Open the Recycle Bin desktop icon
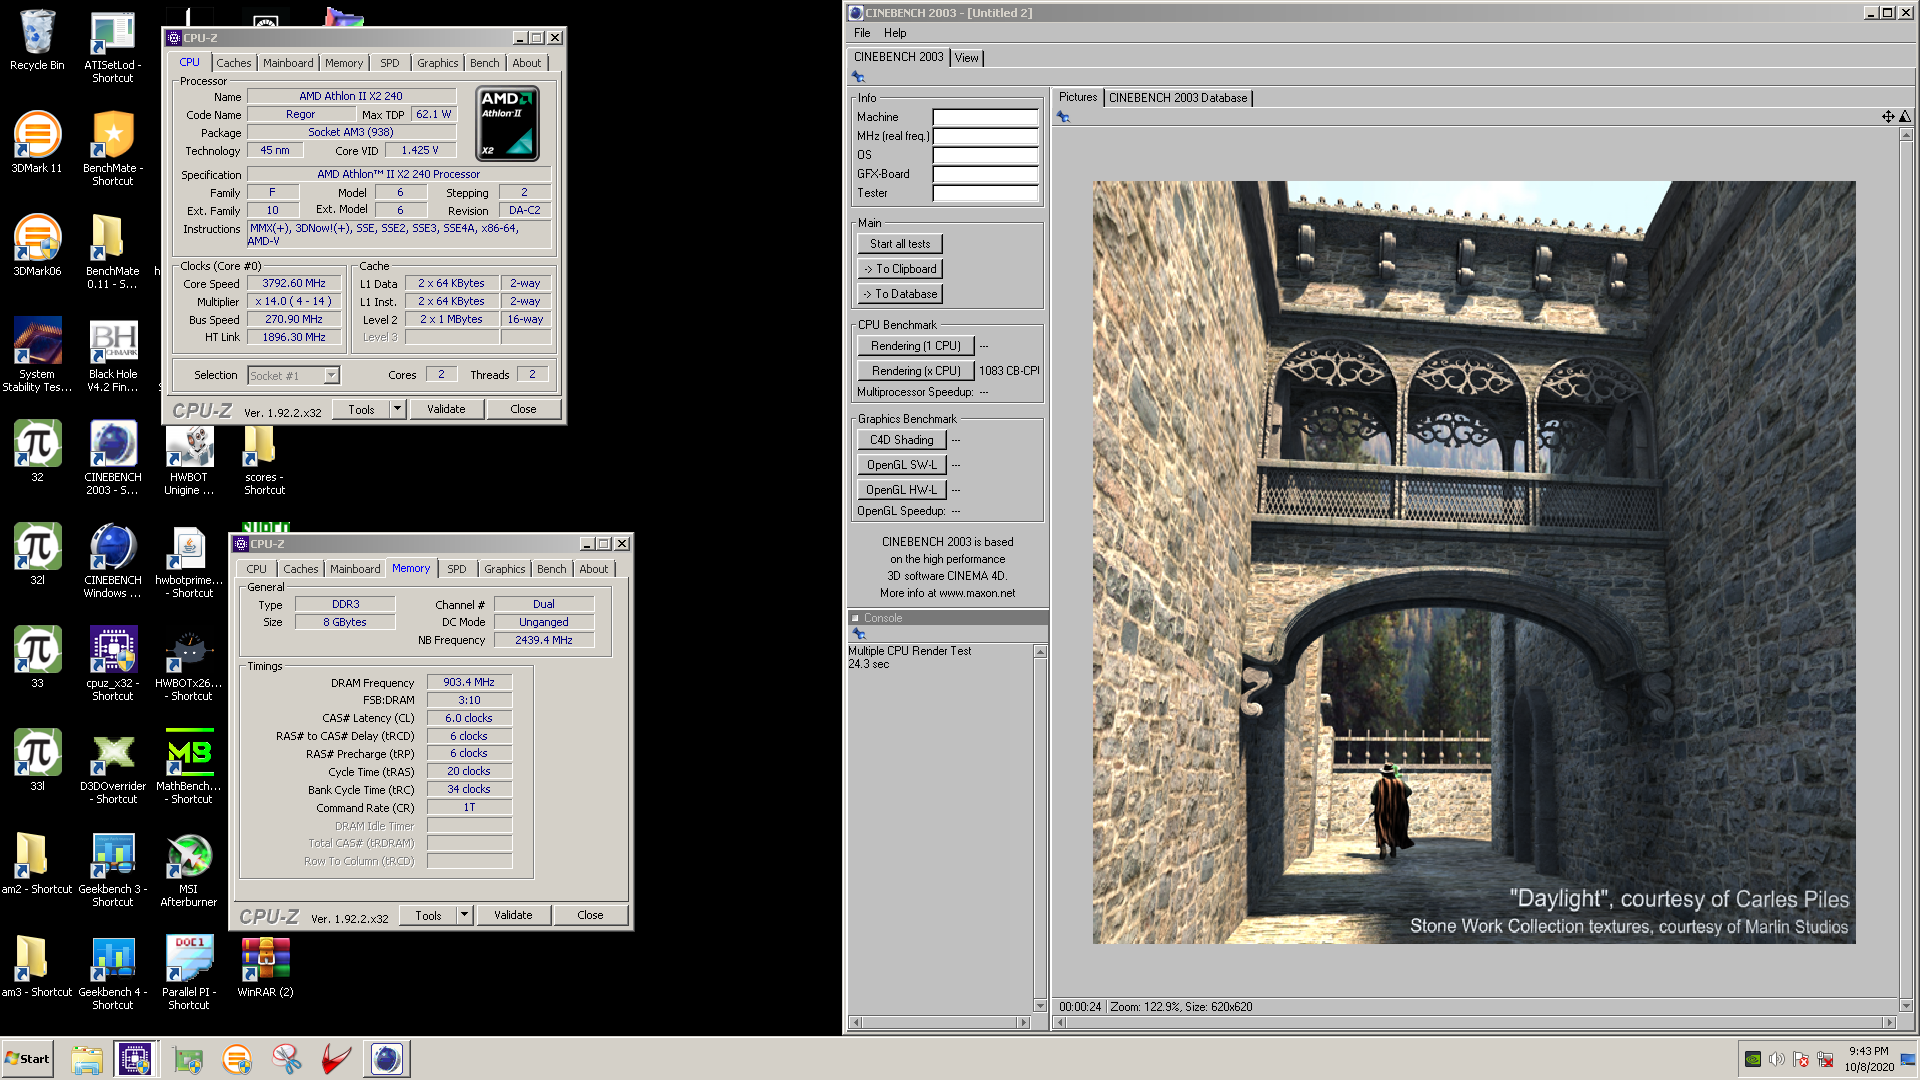1920x1080 pixels. [37, 40]
